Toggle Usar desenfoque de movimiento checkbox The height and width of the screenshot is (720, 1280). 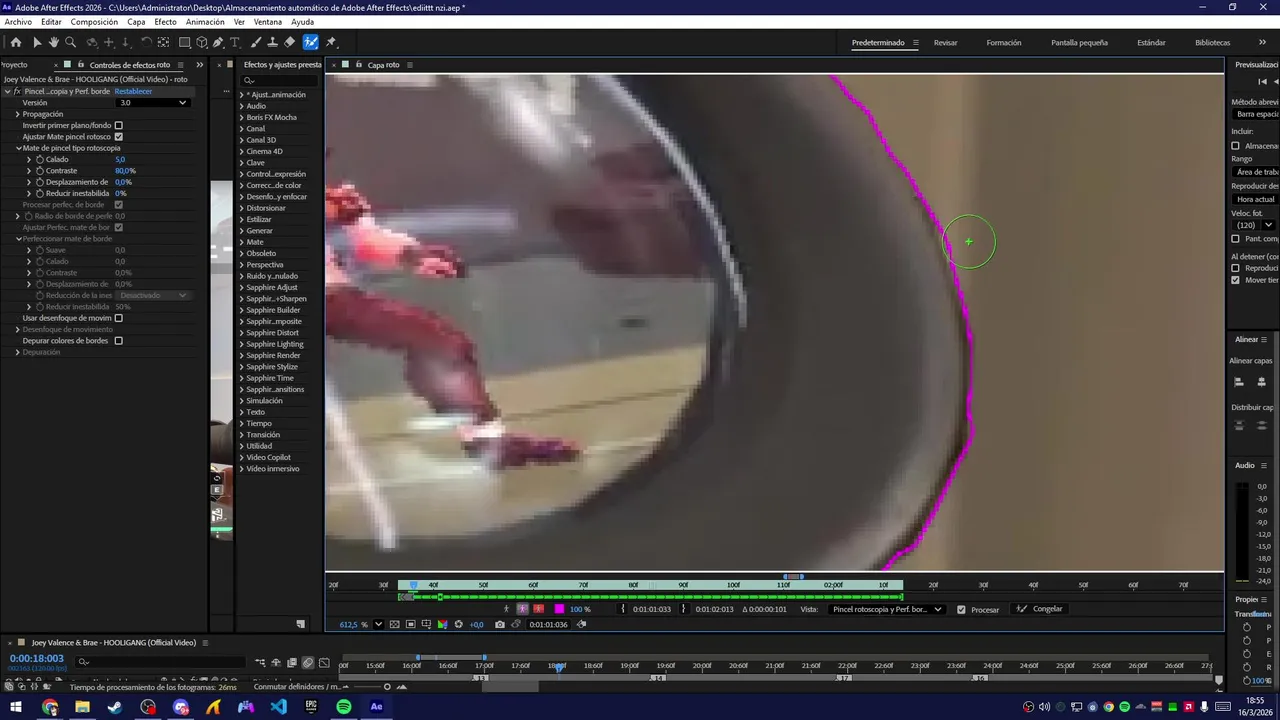point(118,318)
